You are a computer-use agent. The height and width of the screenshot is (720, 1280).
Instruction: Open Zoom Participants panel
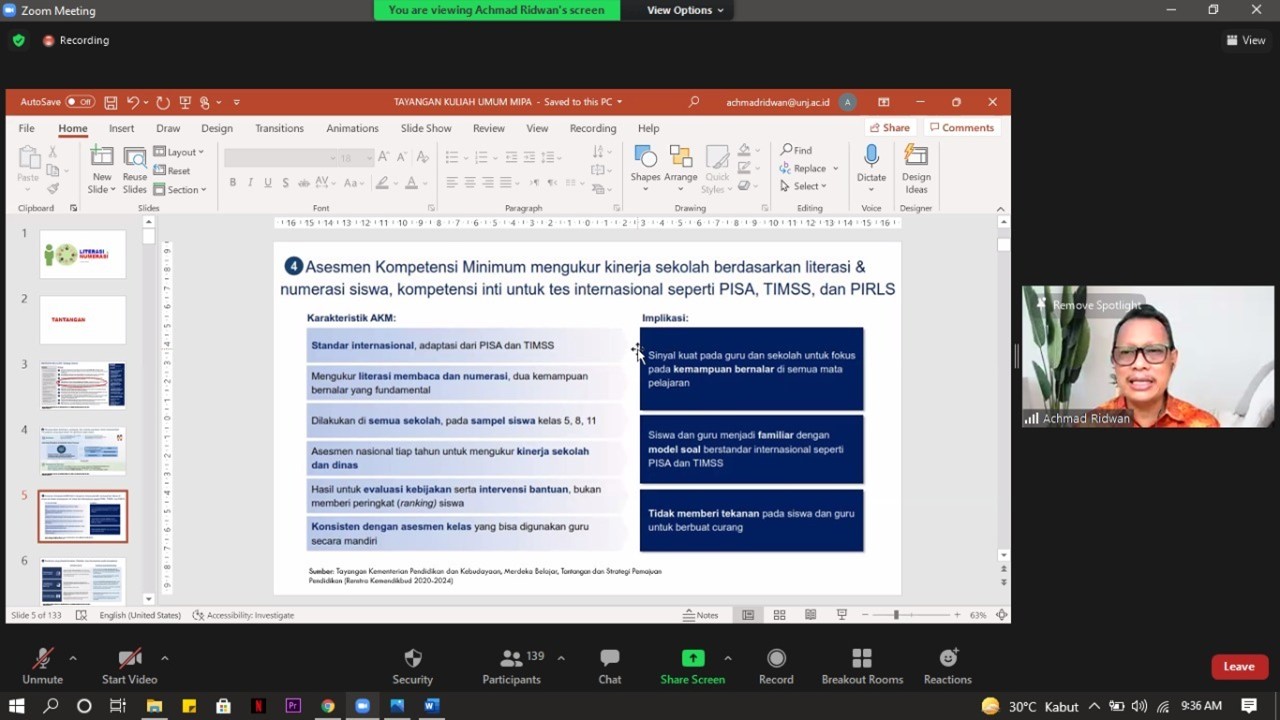click(x=511, y=667)
